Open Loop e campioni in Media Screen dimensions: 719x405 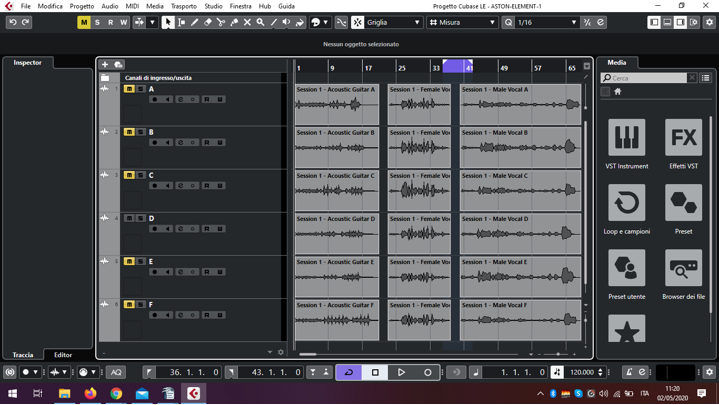(626, 204)
